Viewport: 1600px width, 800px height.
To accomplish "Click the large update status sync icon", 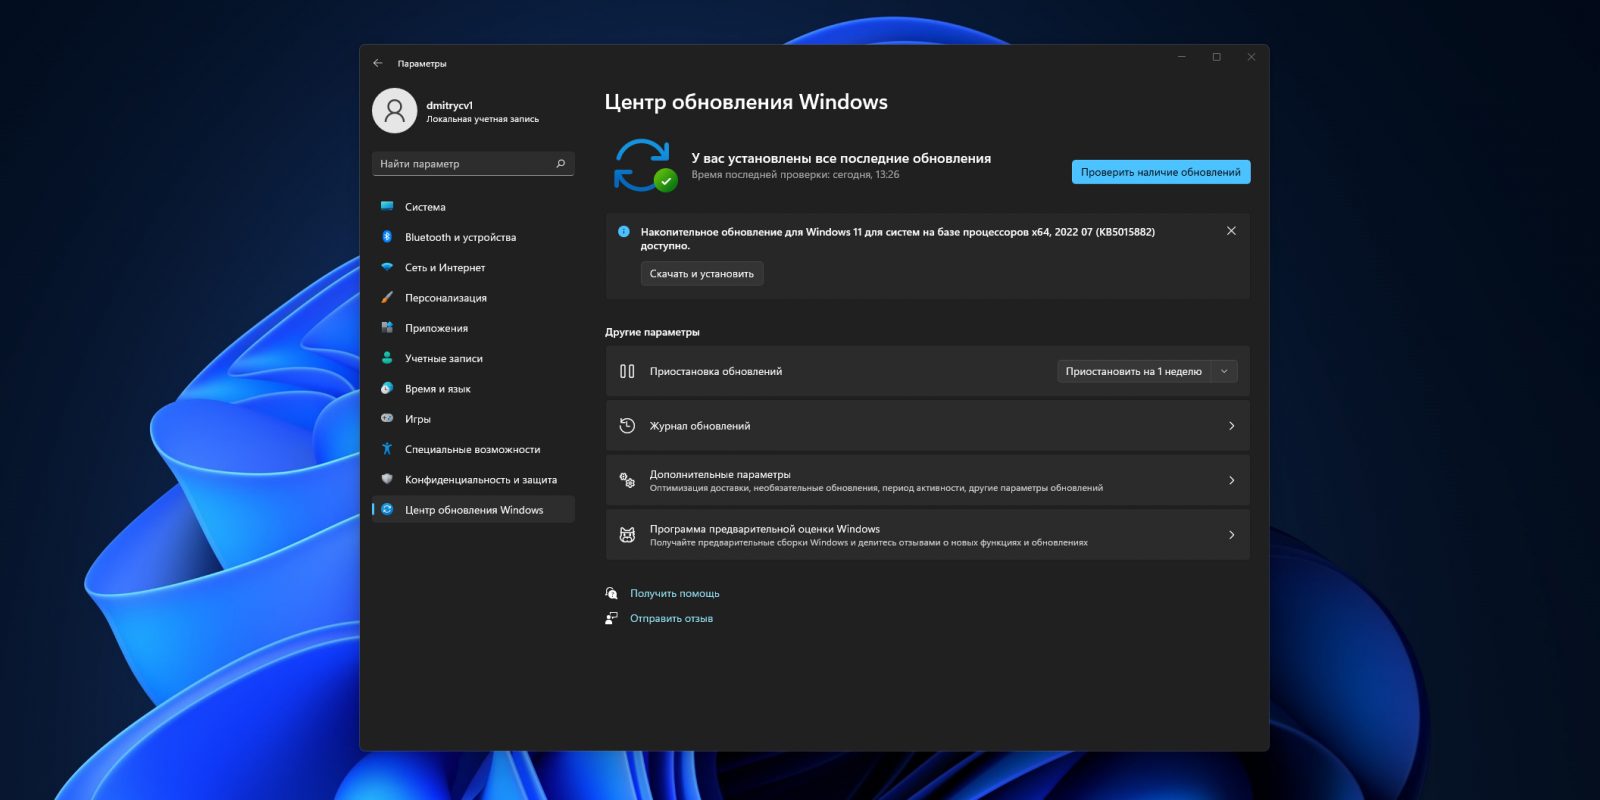I will [x=644, y=166].
